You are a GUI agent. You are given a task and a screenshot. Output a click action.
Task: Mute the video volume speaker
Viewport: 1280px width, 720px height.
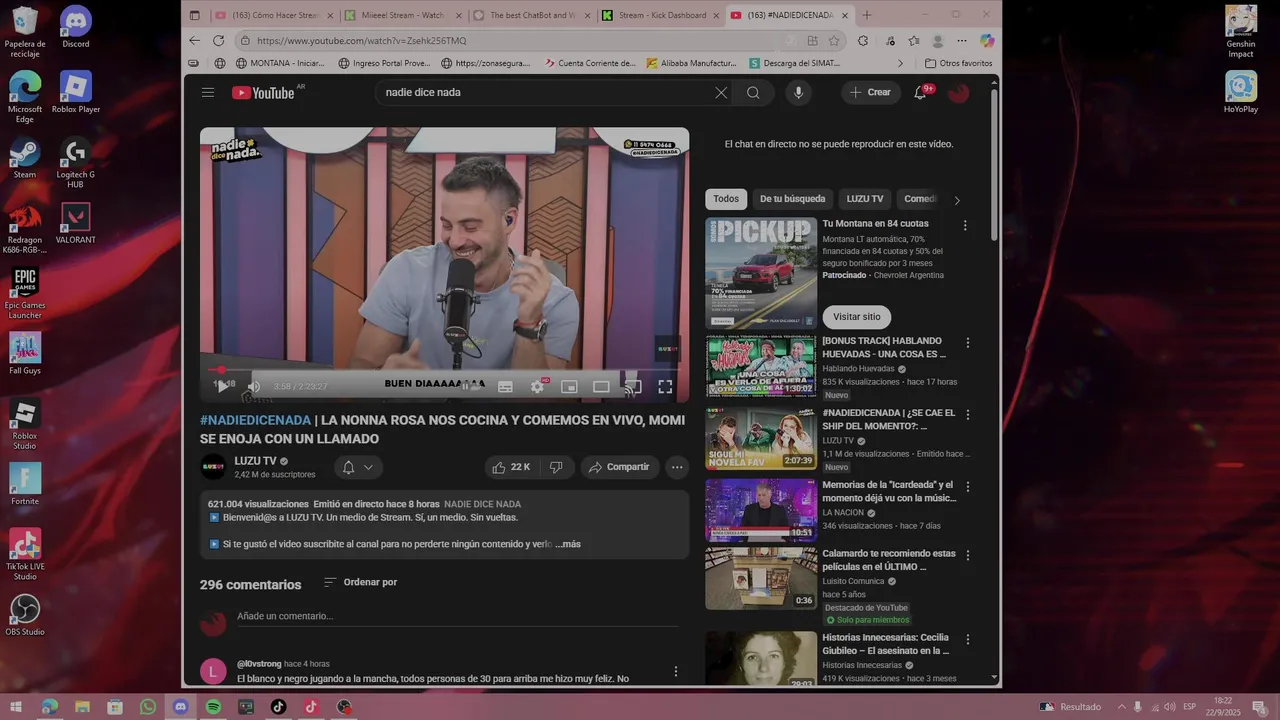pos(254,386)
